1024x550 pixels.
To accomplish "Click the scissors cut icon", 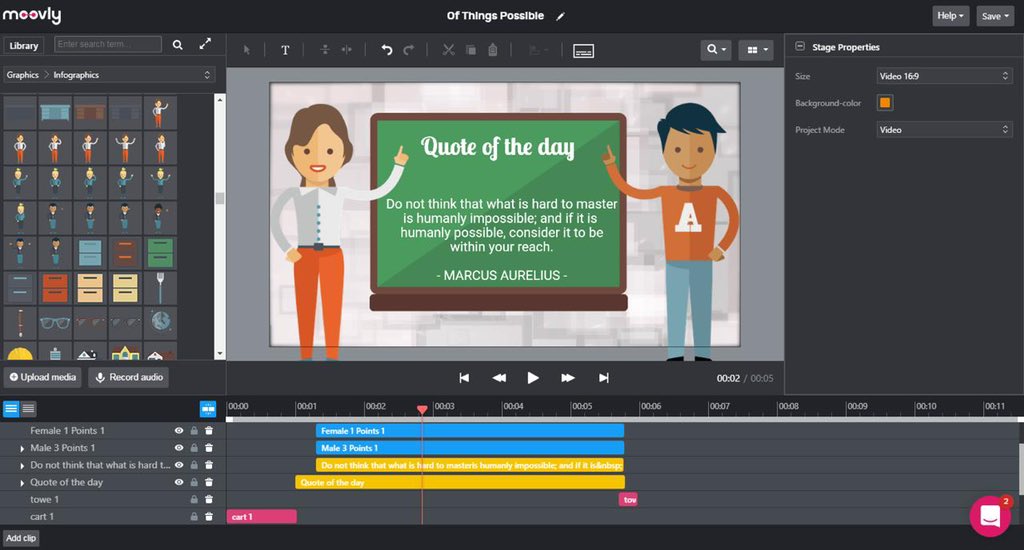I will point(448,50).
